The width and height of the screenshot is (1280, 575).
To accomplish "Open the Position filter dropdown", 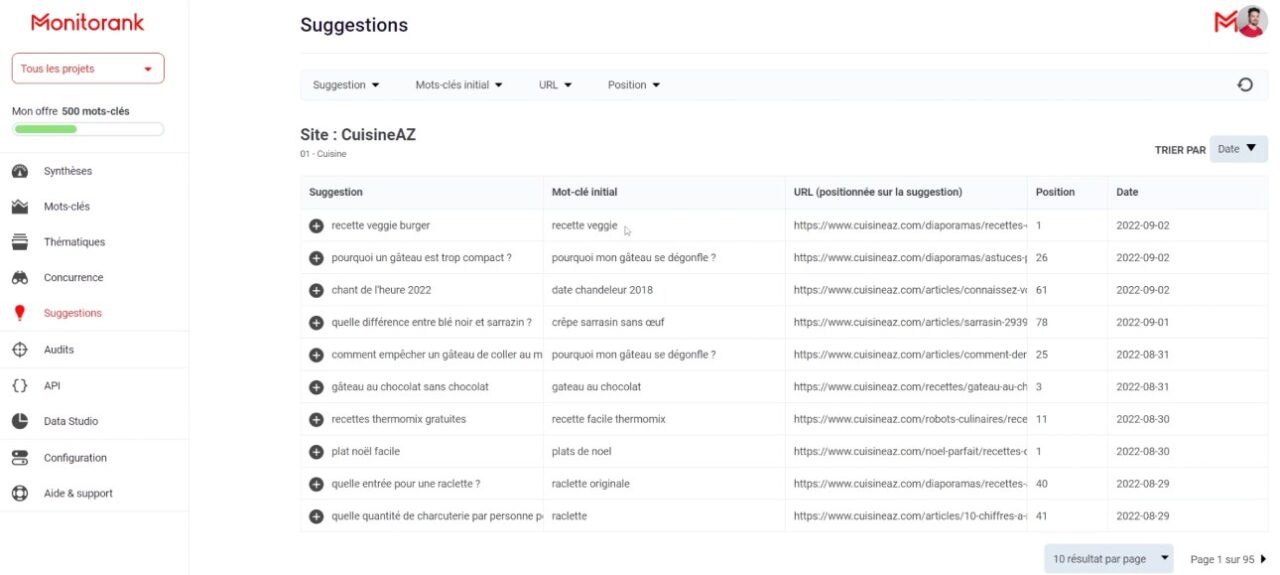I will (634, 85).
